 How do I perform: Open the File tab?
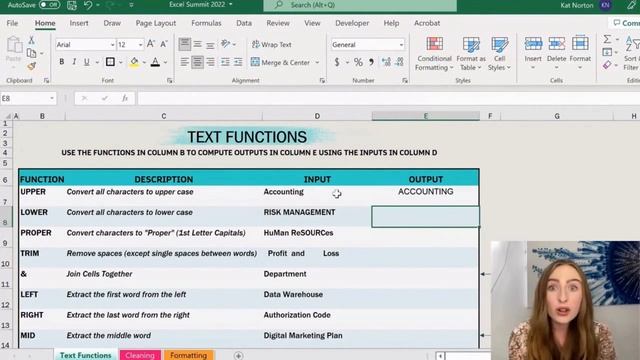point(12,23)
